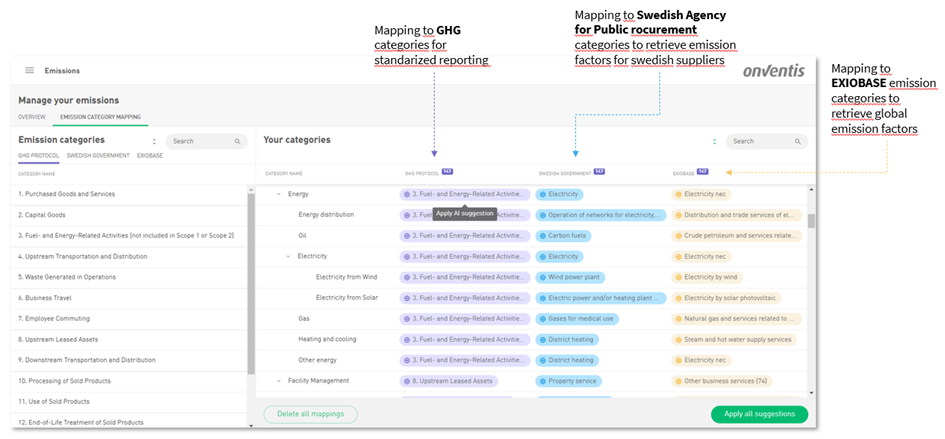Click Delete all mappings button
The height and width of the screenshot is (439, 945).
click(x=310, y=414)
